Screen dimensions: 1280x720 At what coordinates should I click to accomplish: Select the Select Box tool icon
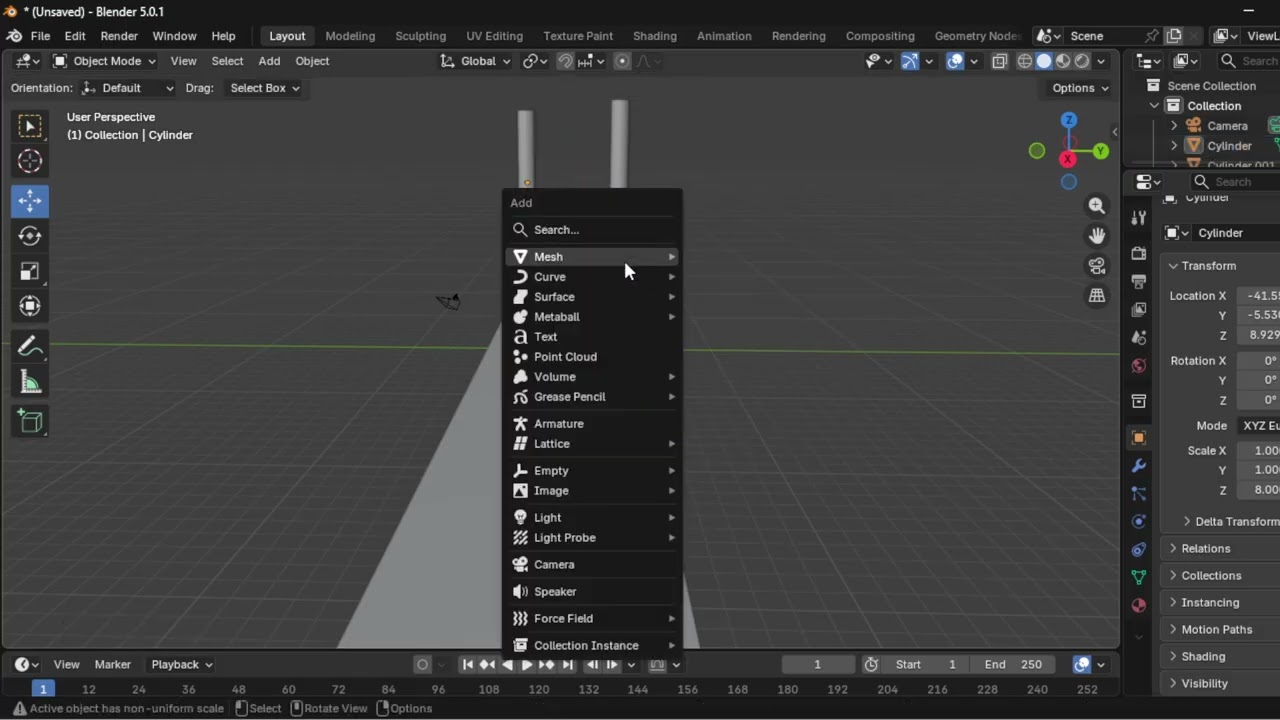[x=30, y=126]
